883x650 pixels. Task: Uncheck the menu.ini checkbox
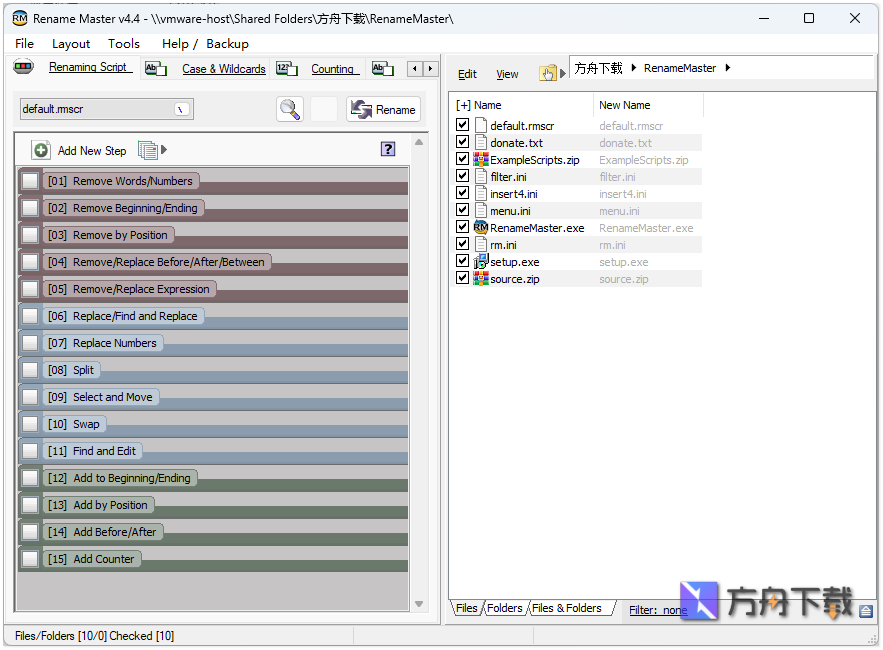click(x=462, y=210)
